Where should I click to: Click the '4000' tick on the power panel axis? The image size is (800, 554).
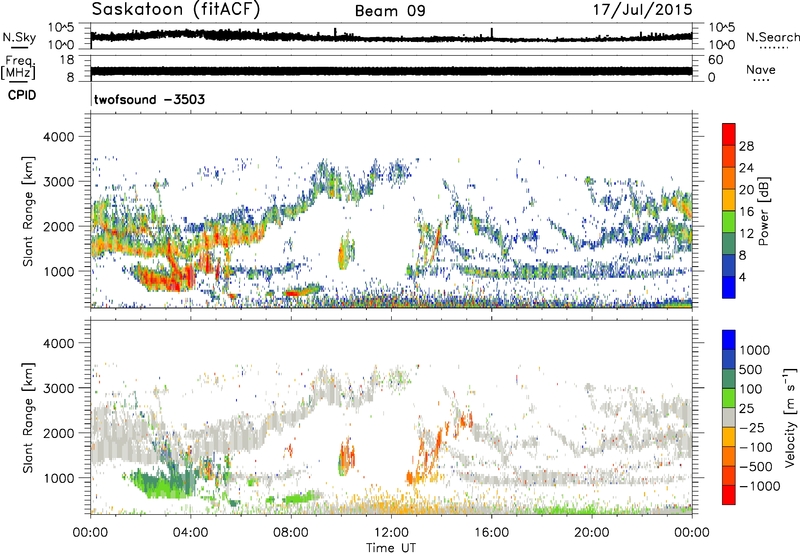coord(58,137)
